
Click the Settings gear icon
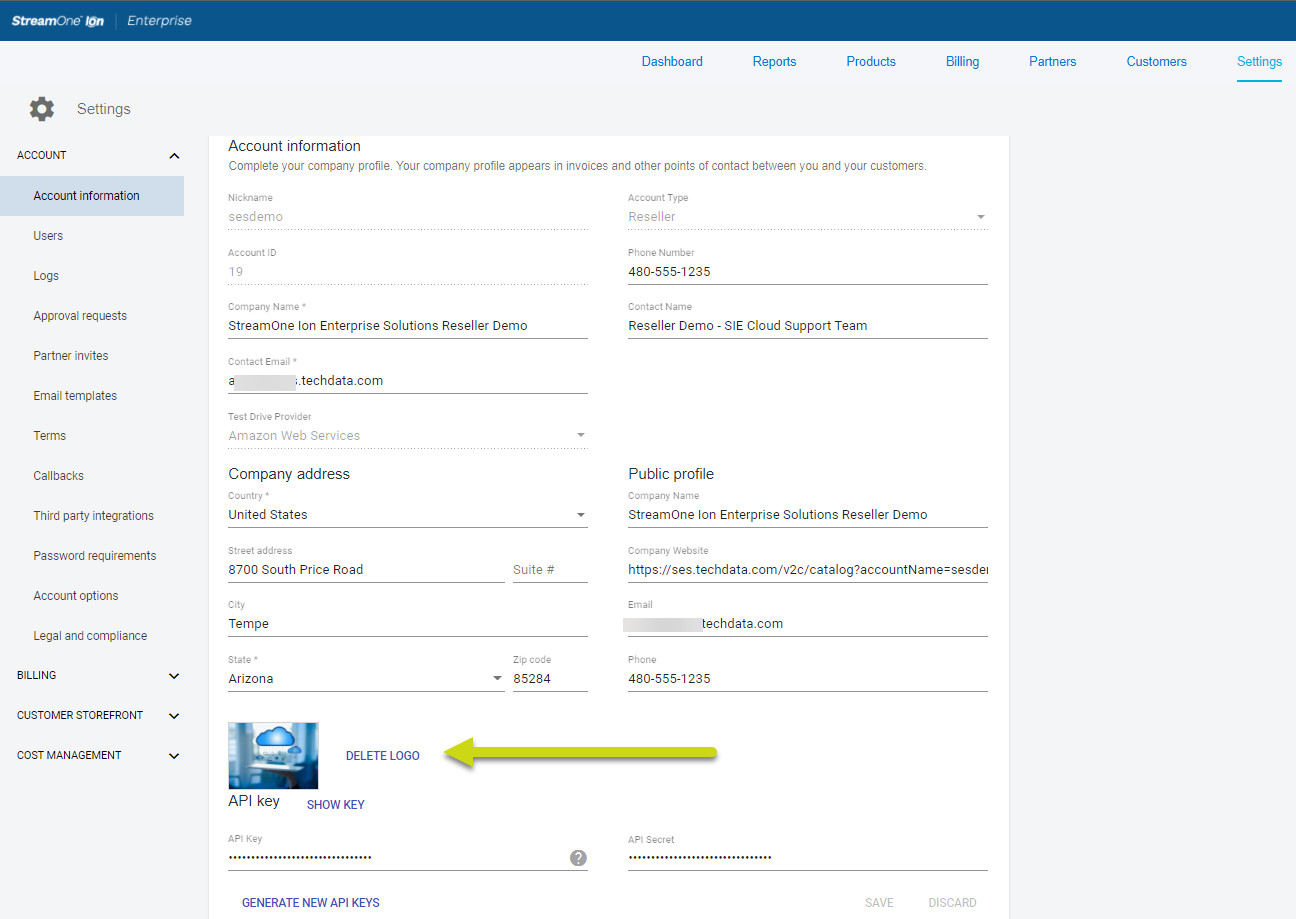click(42, 109)
